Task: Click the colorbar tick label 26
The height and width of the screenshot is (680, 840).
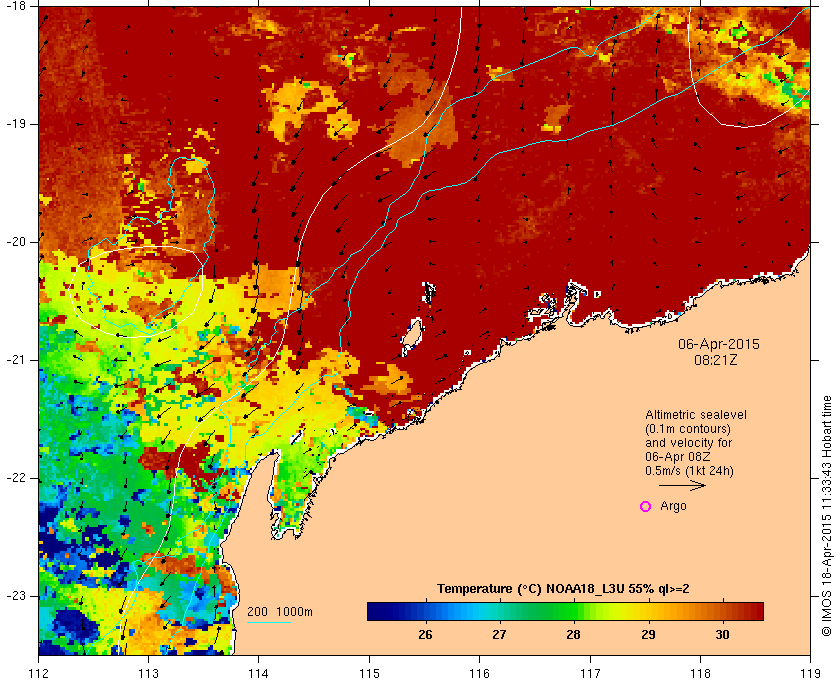Action: pos(425,634)
